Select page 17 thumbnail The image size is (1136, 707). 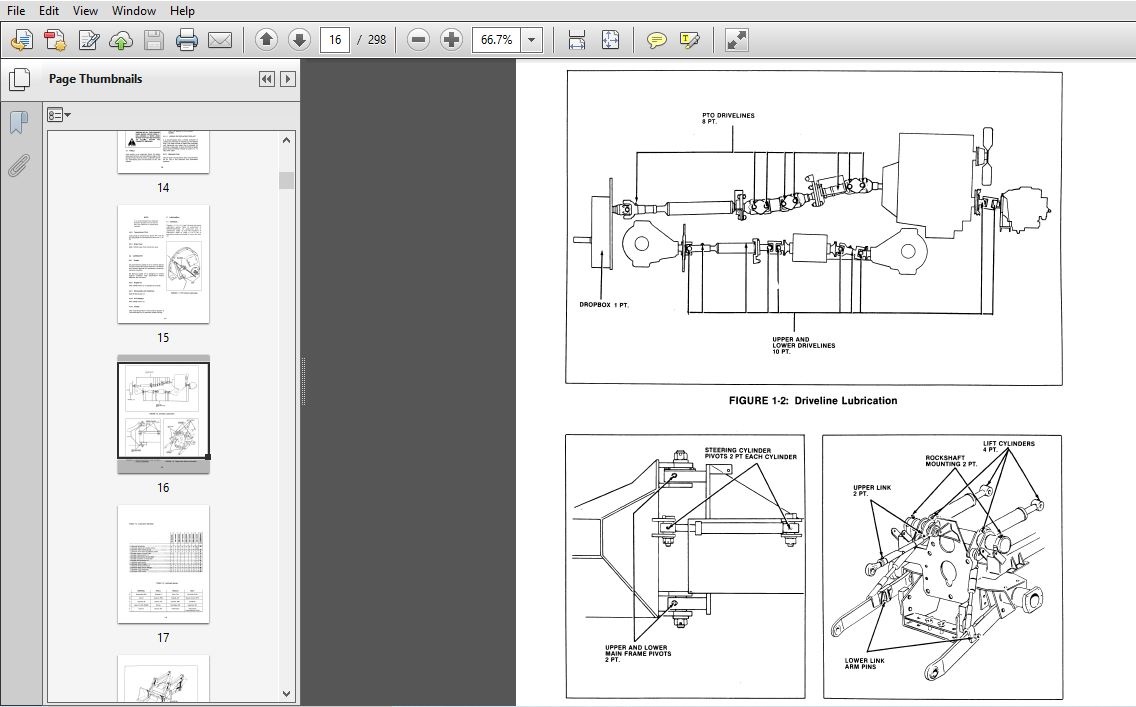[164, 564]
